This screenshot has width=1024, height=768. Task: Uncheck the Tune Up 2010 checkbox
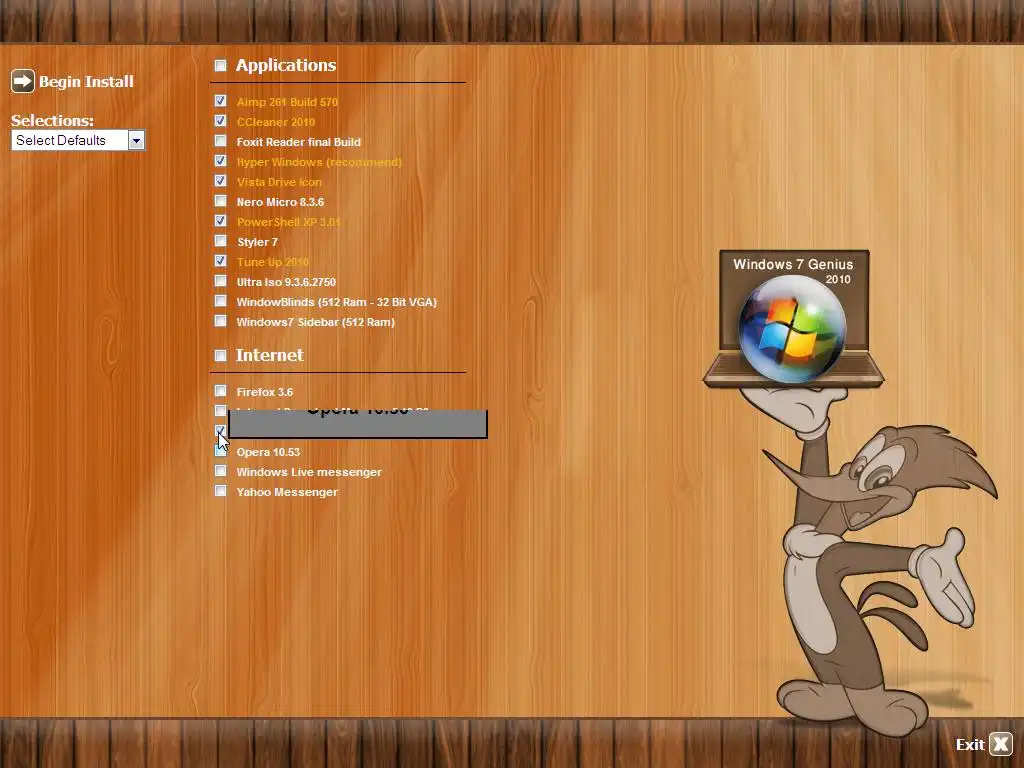(x=221, y=261)
